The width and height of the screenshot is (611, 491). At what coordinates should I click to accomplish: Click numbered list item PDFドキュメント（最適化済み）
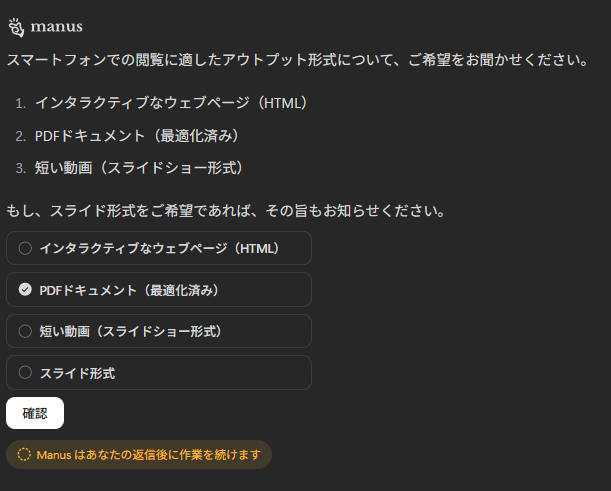click(x=137, y=136)
